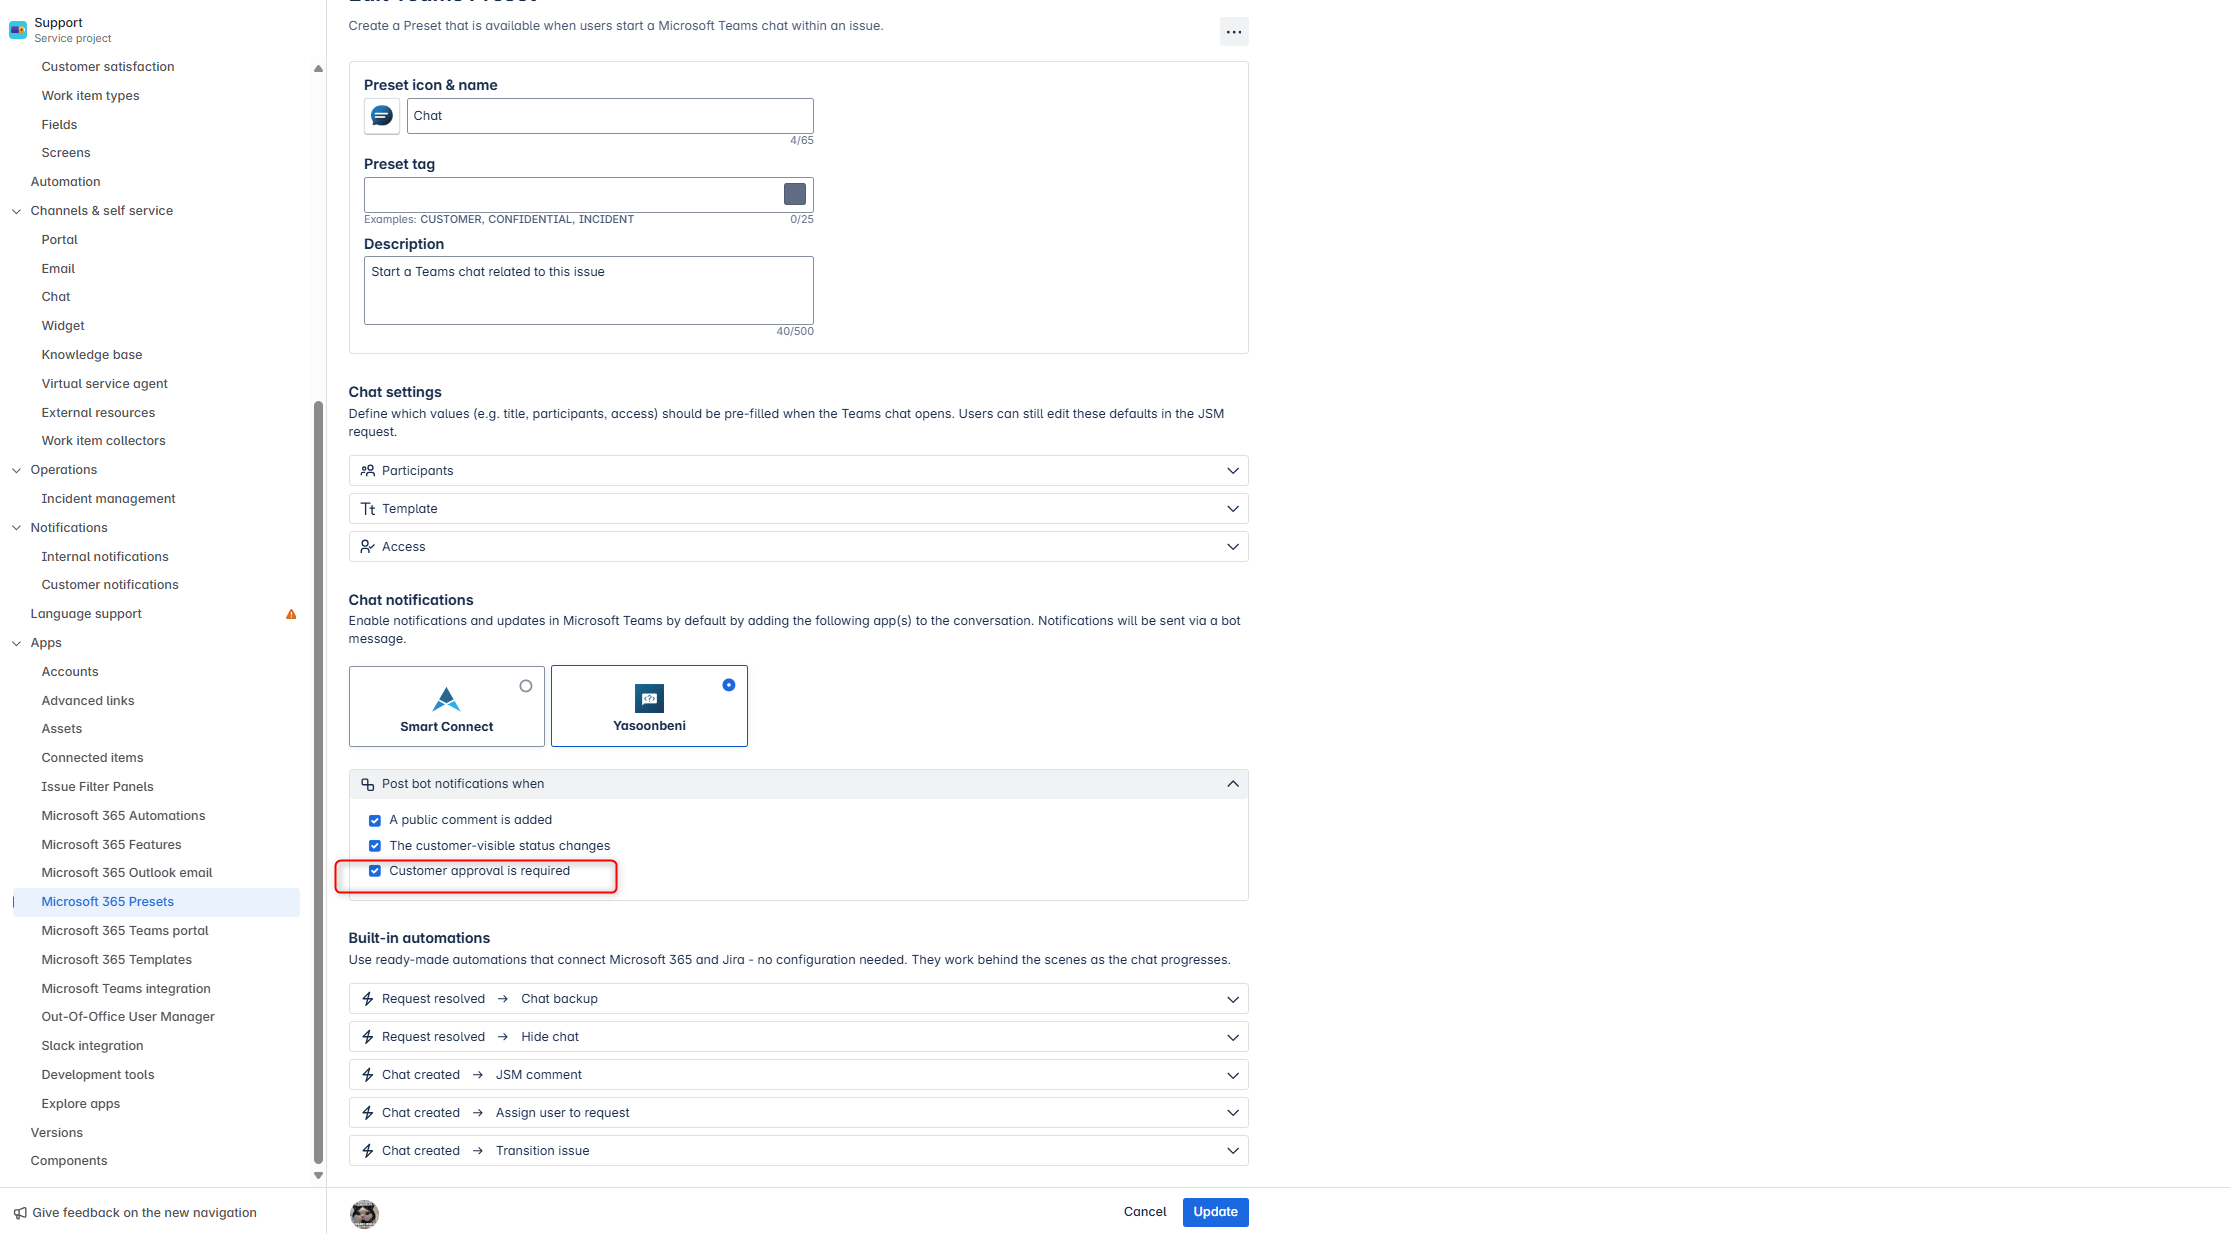
Task: Click the Smart Connect logo icon
Action: pos(446,699)
